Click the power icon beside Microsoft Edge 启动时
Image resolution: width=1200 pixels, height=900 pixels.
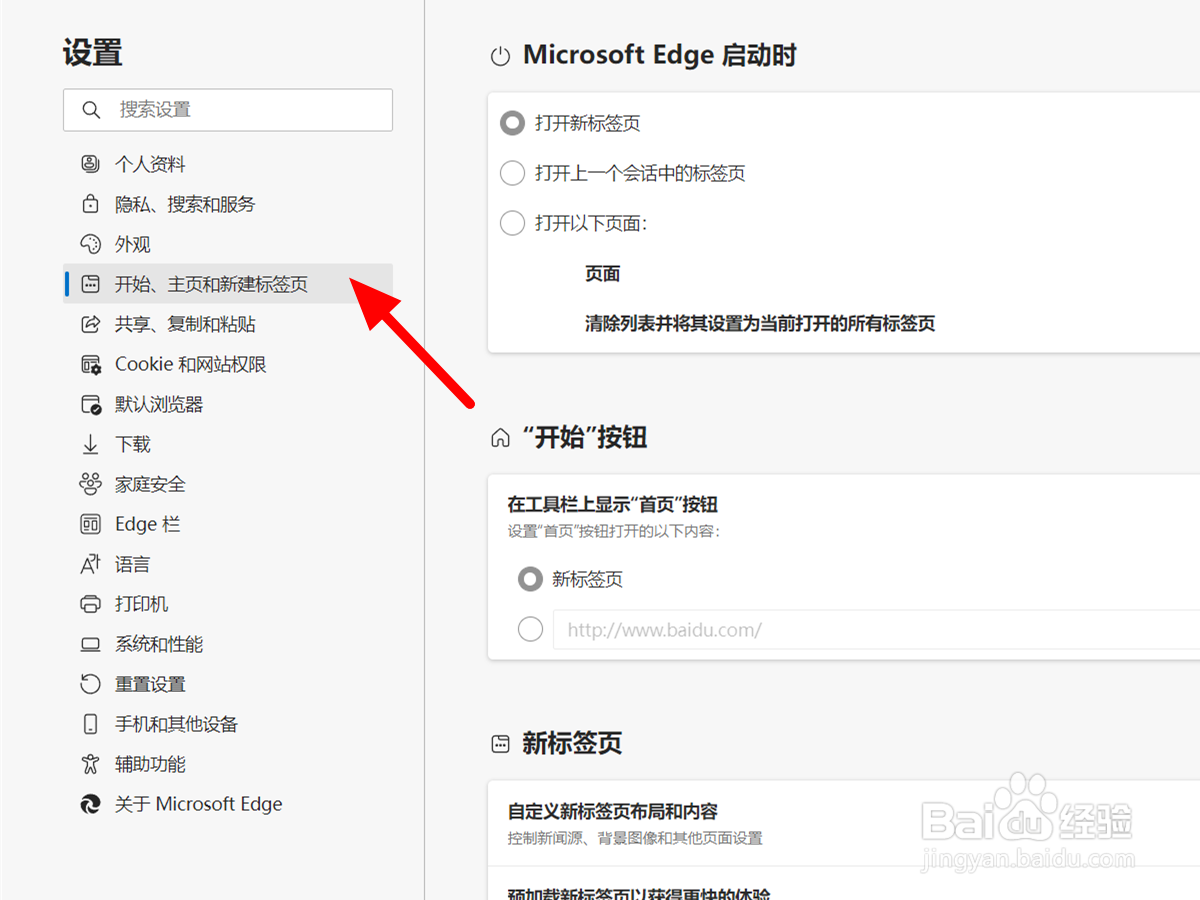(501, 57)
